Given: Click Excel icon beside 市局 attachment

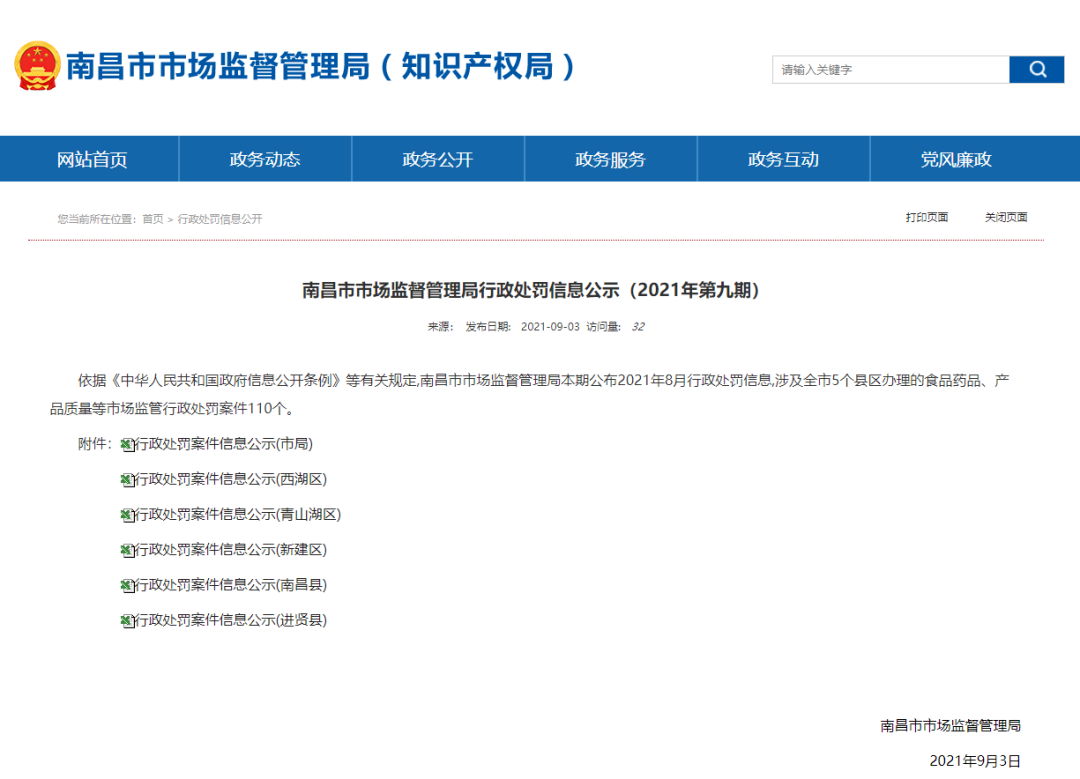Looking at the screenshot, I should (x=127, y=445).
